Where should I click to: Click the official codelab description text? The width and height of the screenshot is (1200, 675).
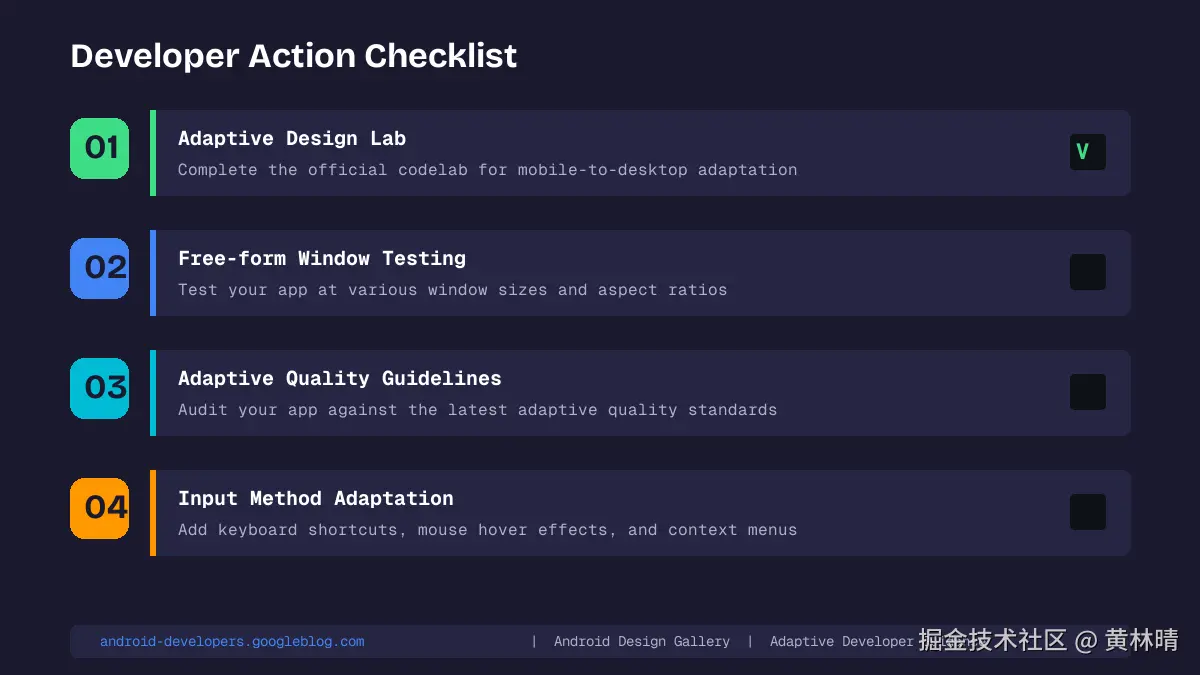click(x=487, y=170)
